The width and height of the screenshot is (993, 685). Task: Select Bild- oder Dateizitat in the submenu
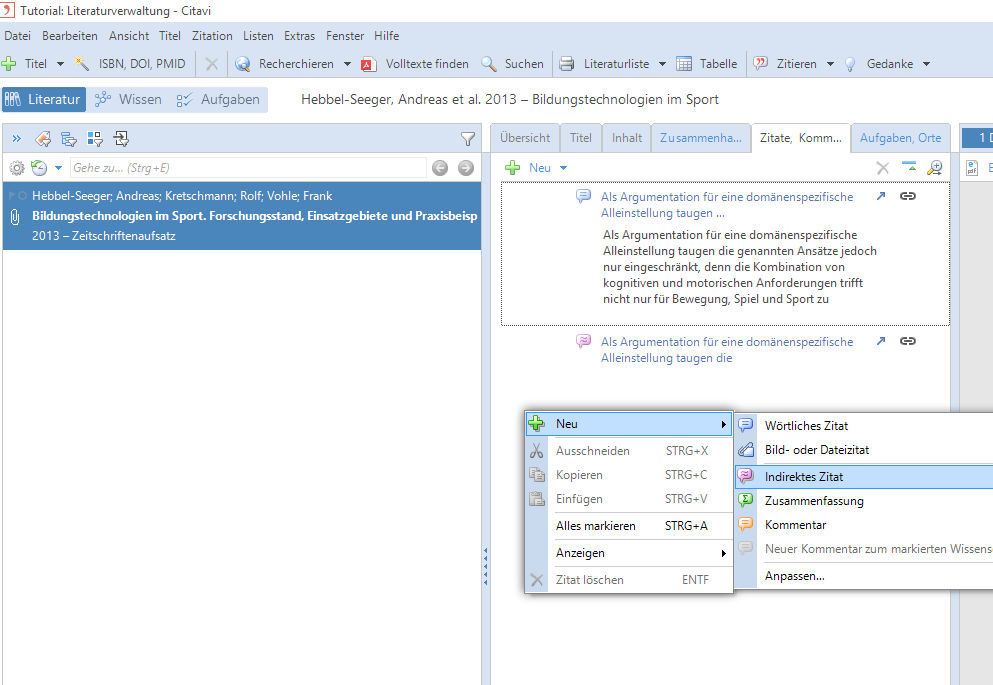(864, 450)
